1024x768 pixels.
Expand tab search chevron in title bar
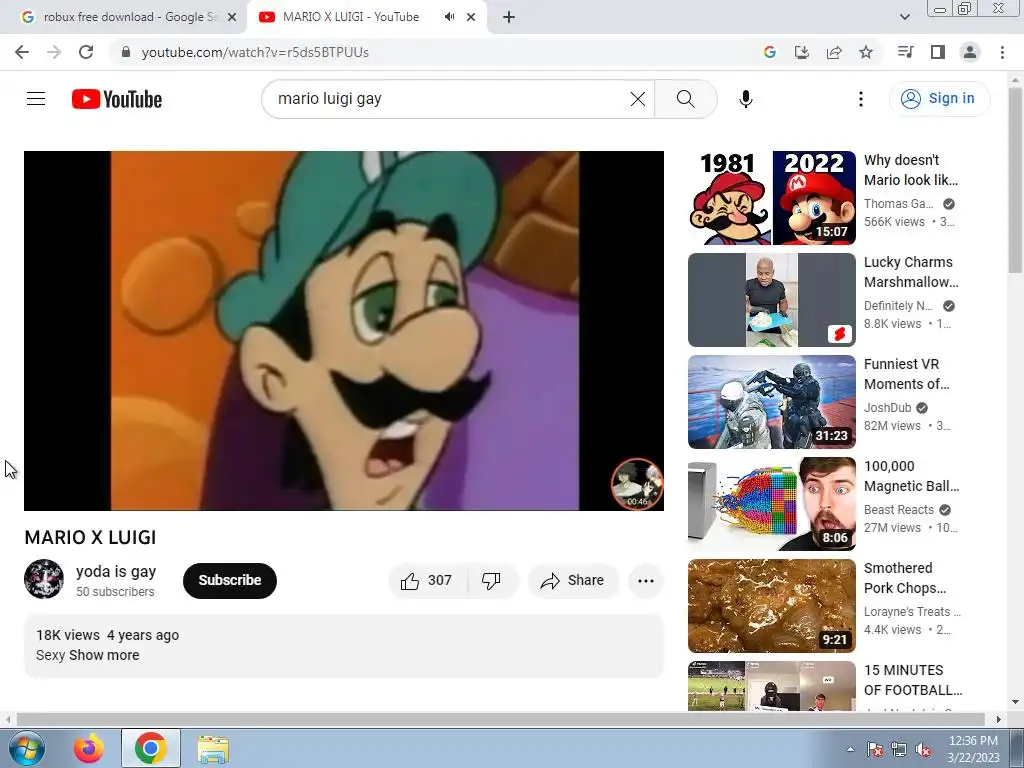tap(904, 17)
